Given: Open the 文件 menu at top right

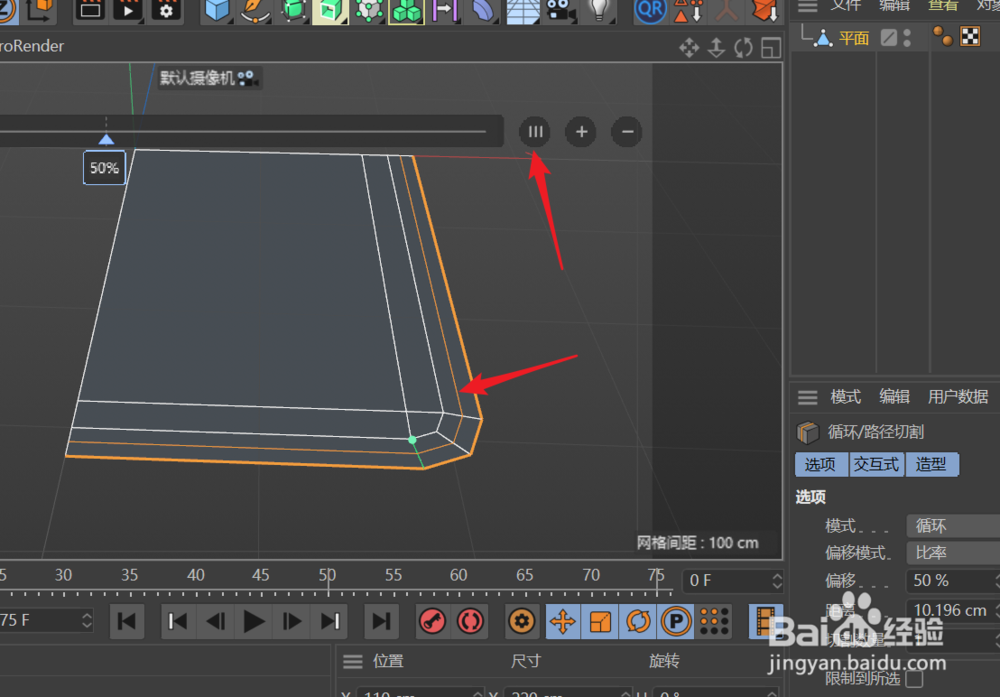Looking at the screenshot, I should (846, 7).
